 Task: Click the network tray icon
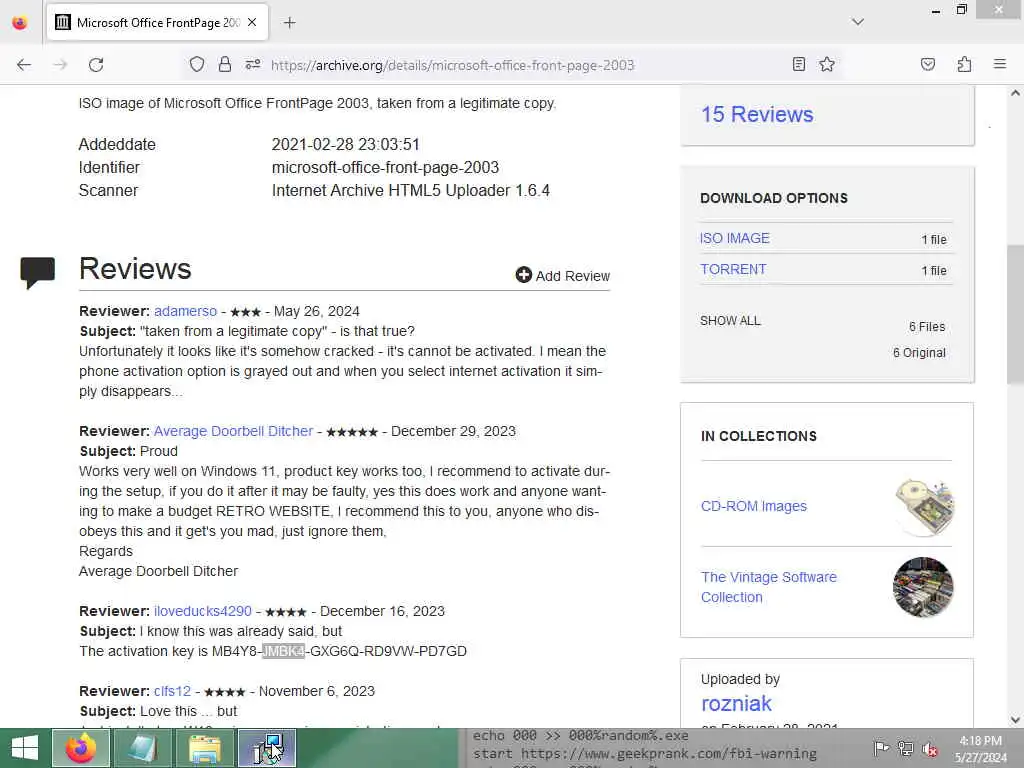tap(905, 748)
